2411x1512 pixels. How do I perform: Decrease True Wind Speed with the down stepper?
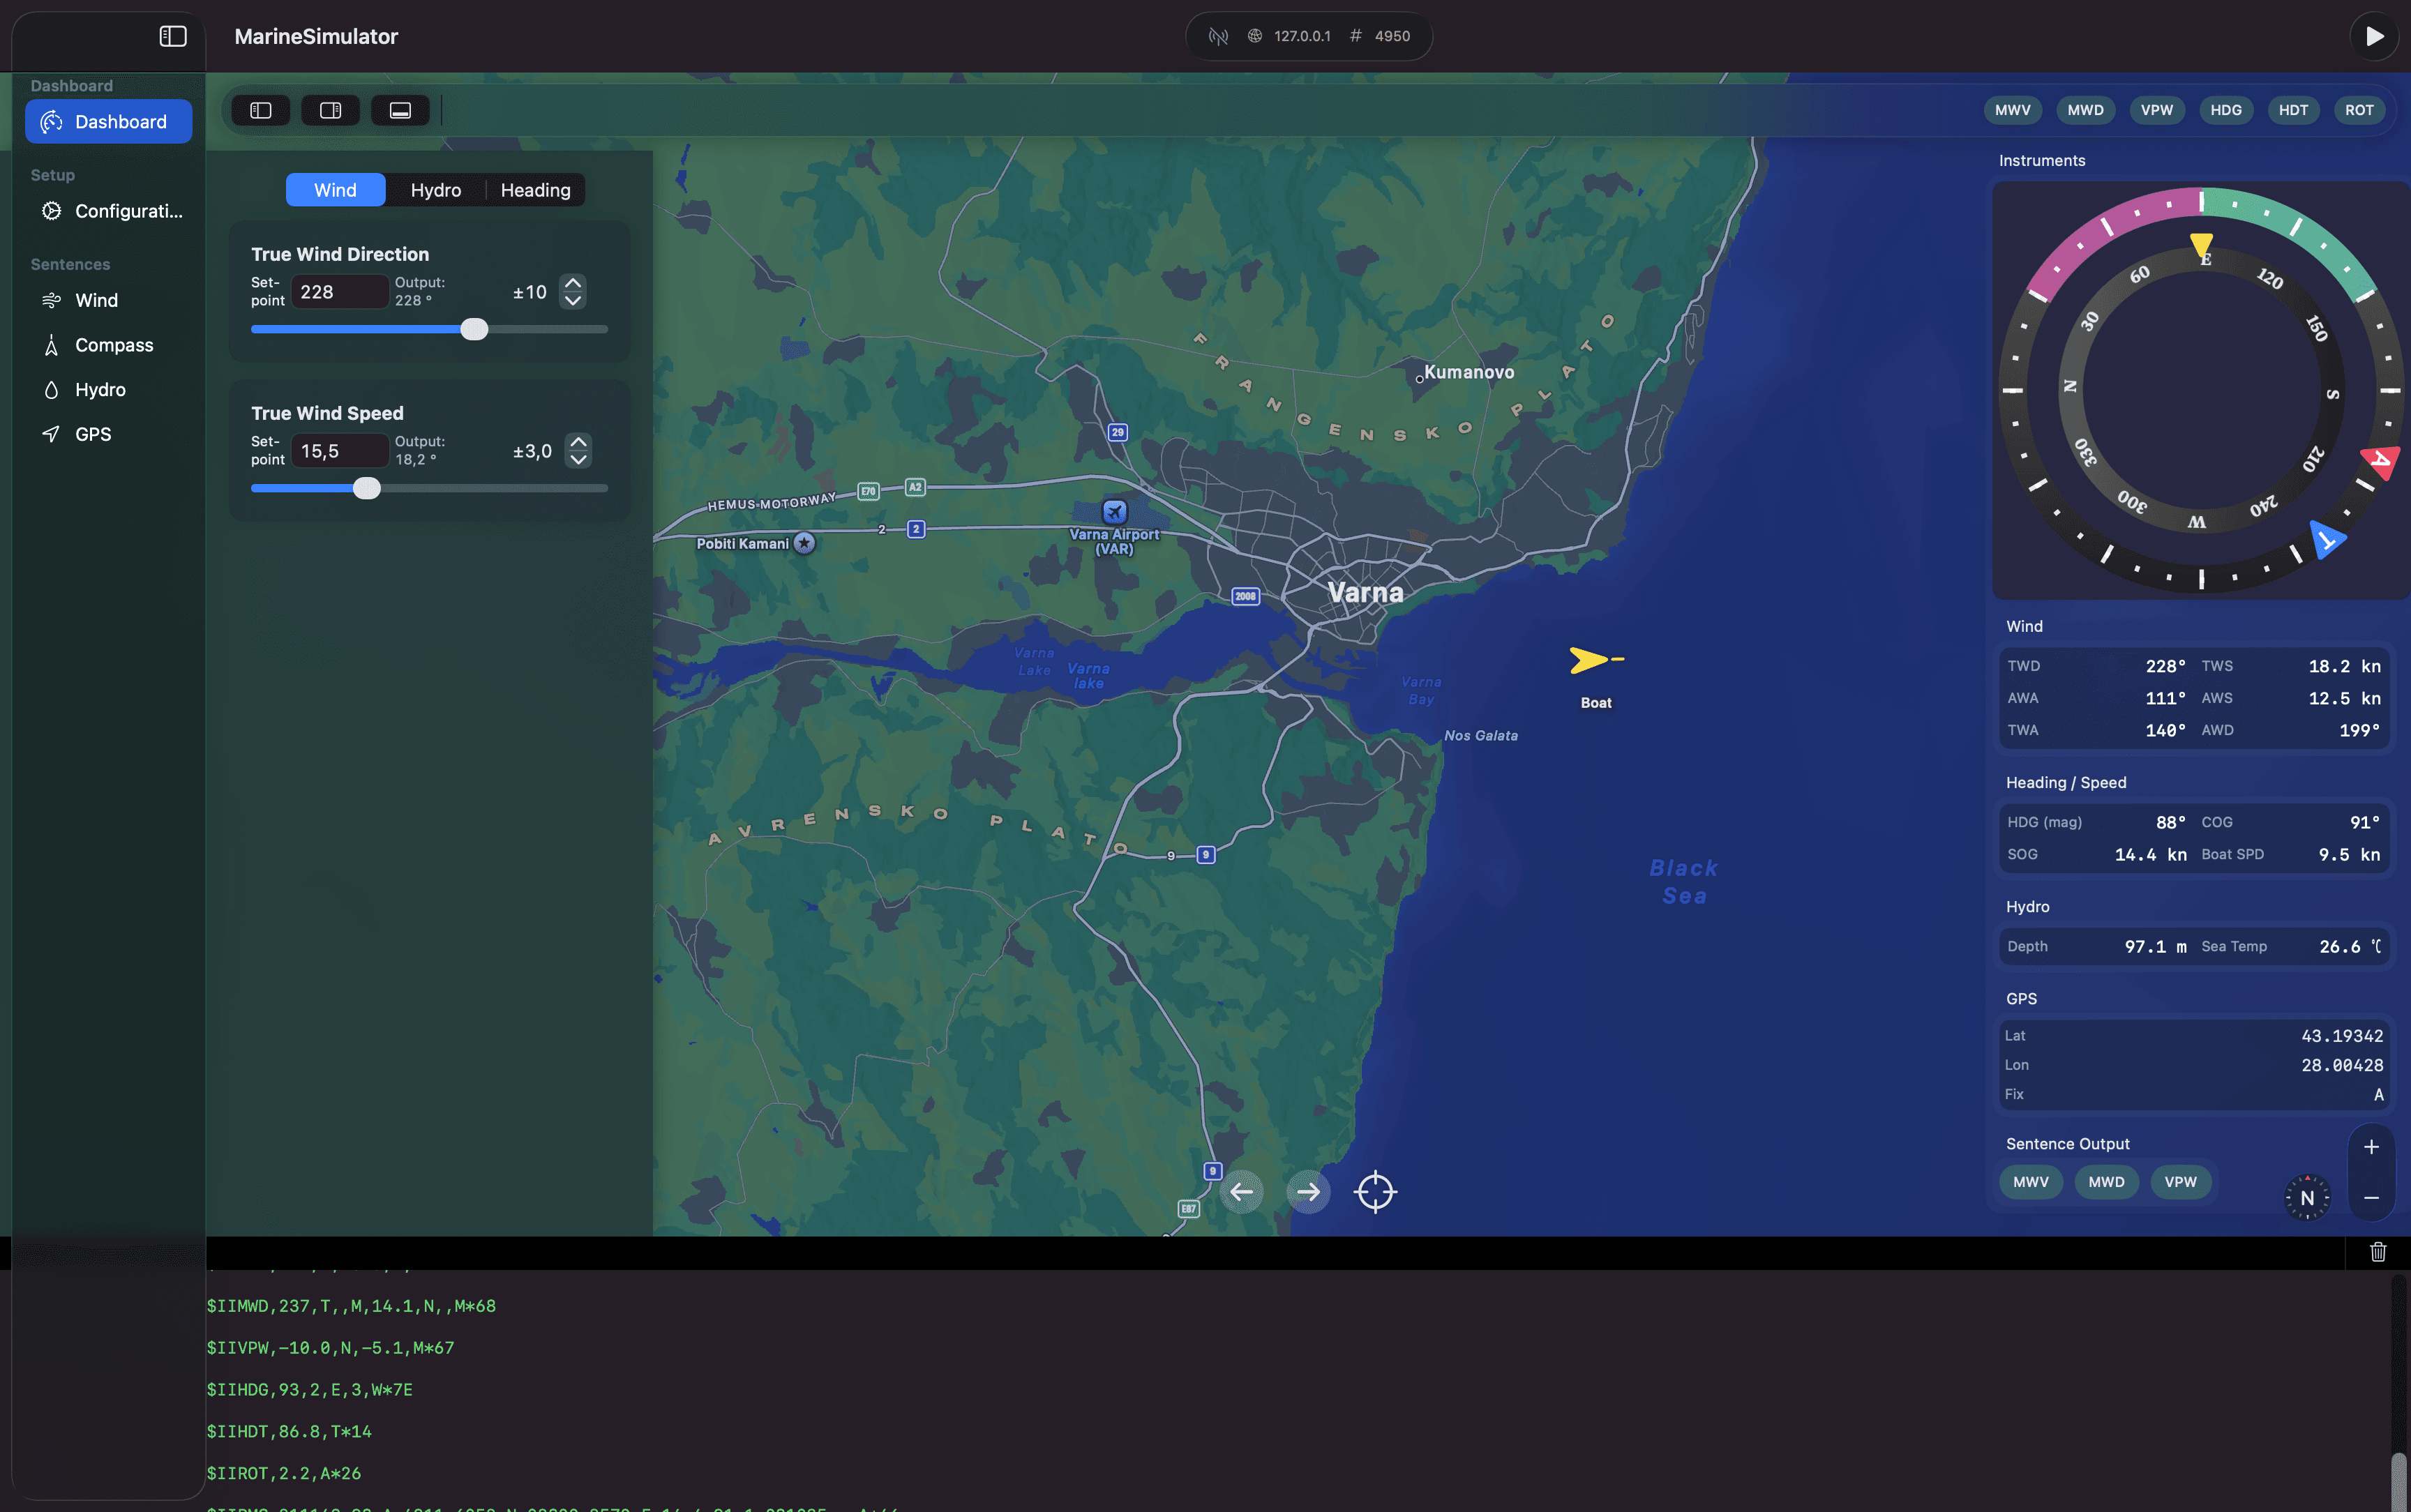click(579, 459)
